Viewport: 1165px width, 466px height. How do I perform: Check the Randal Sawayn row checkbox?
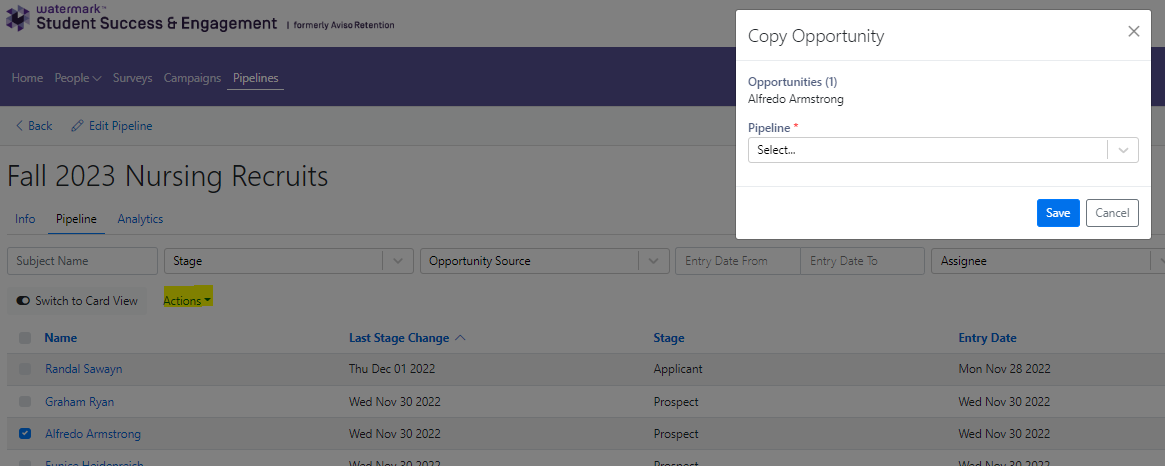point(25,369)
